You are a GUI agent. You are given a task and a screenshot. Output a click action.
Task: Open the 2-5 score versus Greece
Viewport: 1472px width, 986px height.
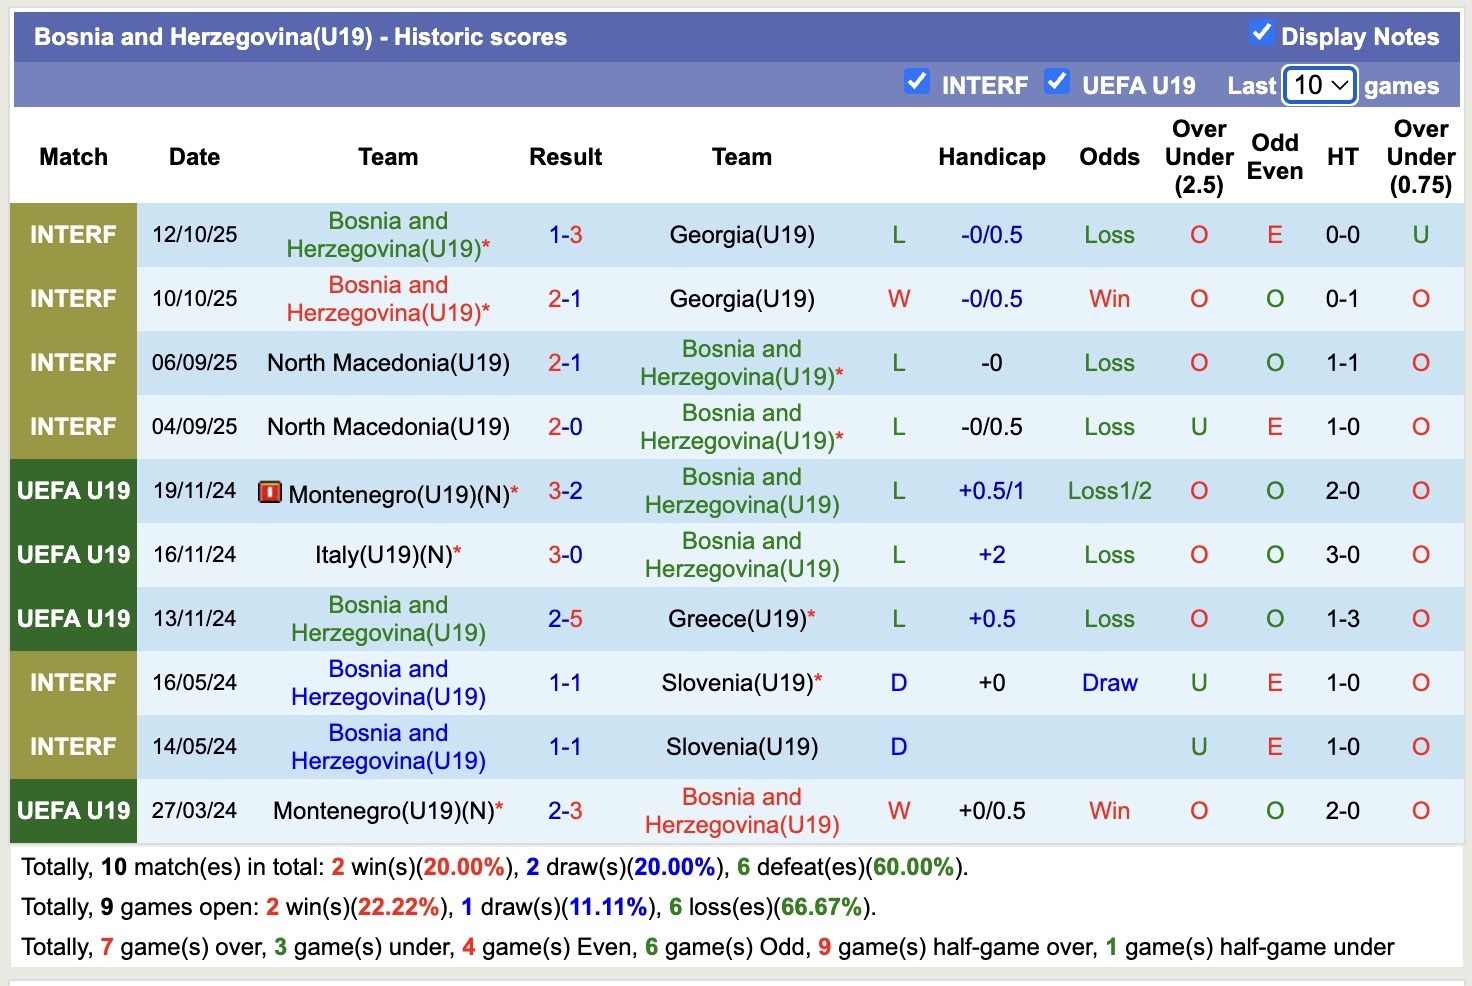(565, 619)
